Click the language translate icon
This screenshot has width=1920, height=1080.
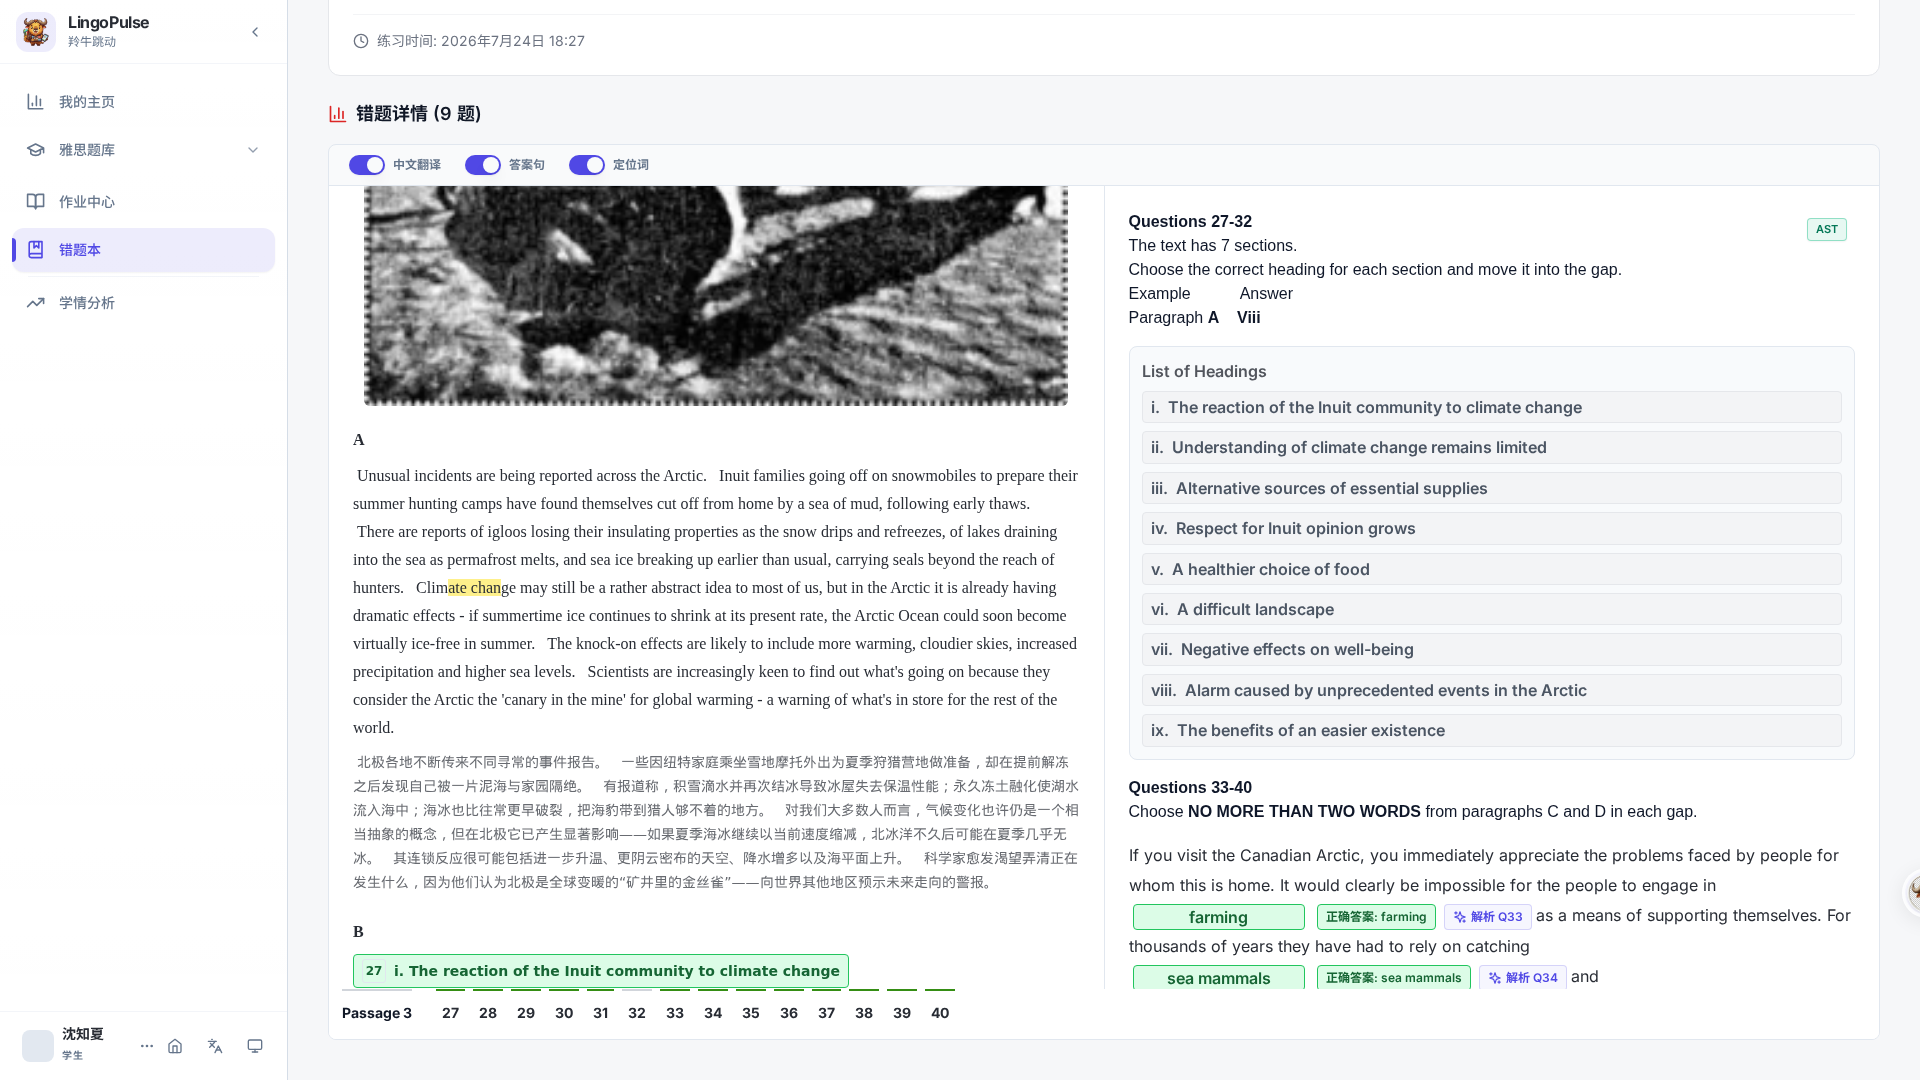pos(215,1046)
